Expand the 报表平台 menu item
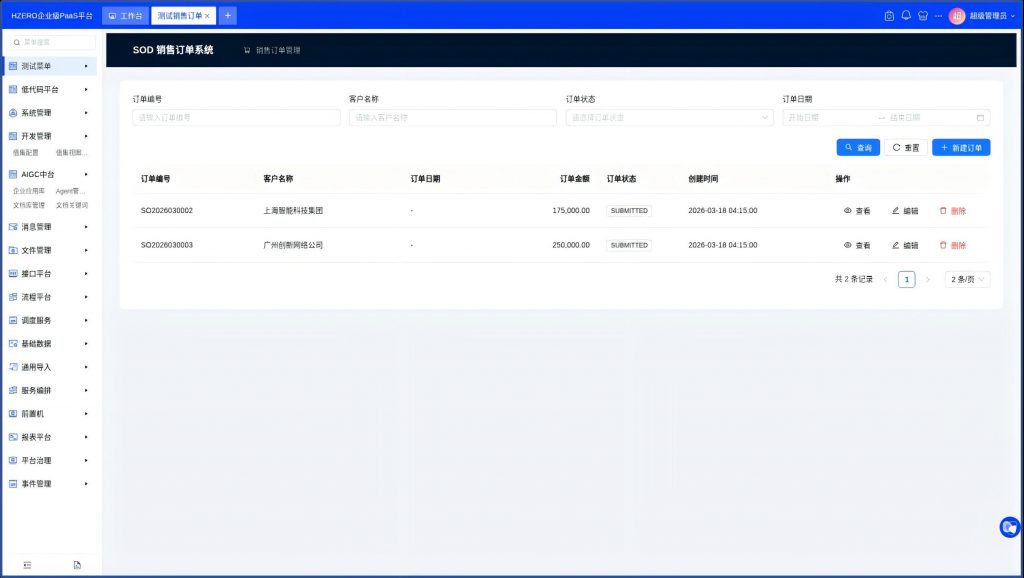The width and height of the screenshot is (1024, 578). pos(50,437)
